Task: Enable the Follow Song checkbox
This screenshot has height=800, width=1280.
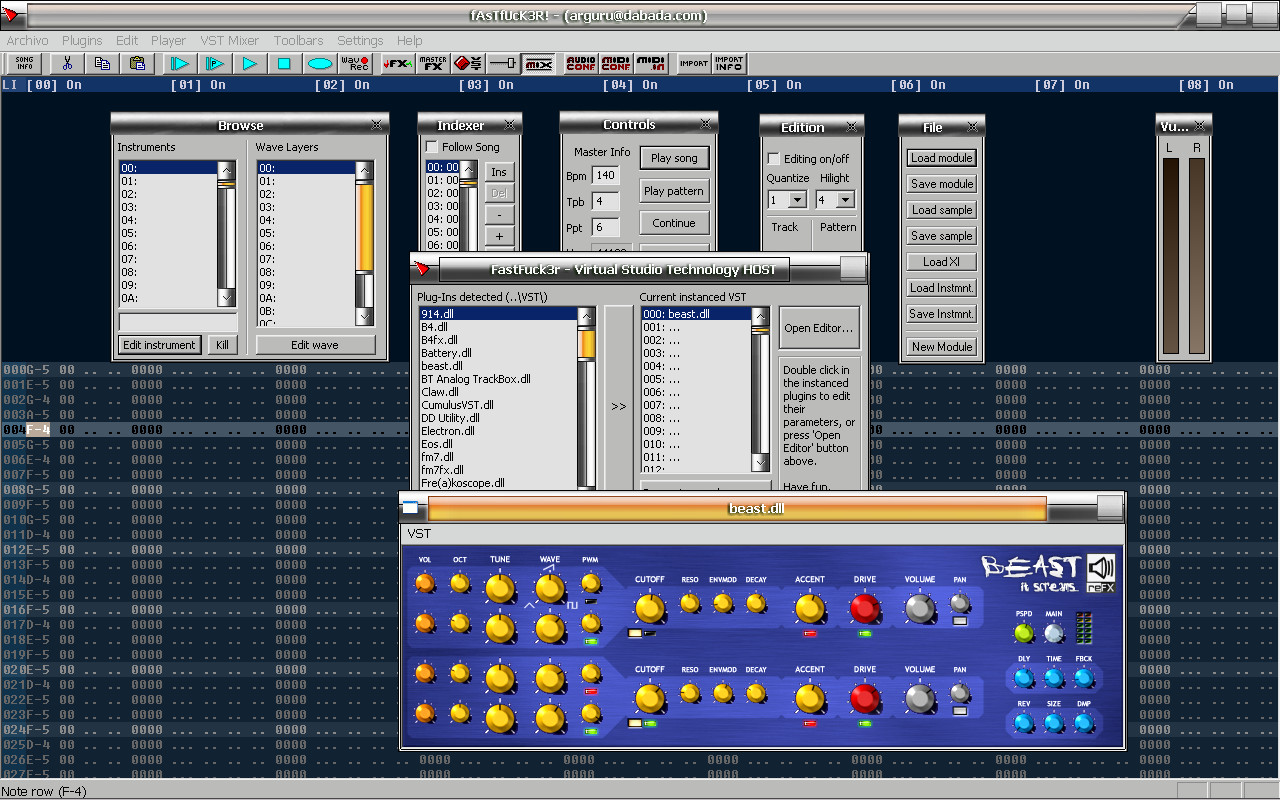Action: 432,147
